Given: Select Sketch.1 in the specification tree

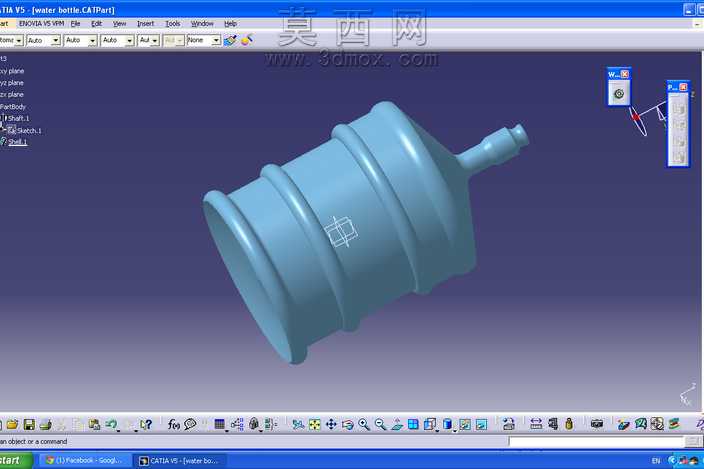Looking at the screenshot, I should tap(29, 131).
